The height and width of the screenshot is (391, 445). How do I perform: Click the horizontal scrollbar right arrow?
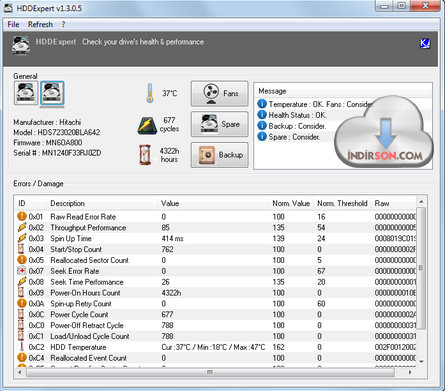[x=410, y=372]
